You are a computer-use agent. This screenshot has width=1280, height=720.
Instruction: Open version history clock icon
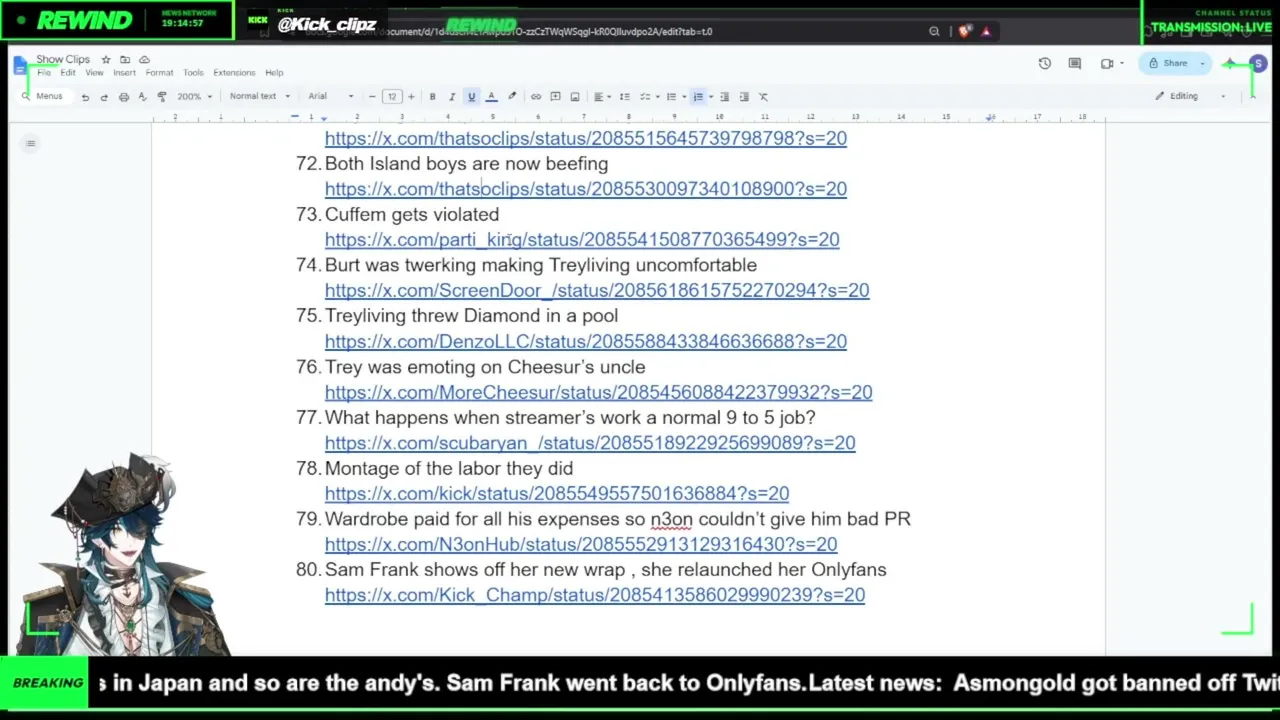[x=1045, y=64]
